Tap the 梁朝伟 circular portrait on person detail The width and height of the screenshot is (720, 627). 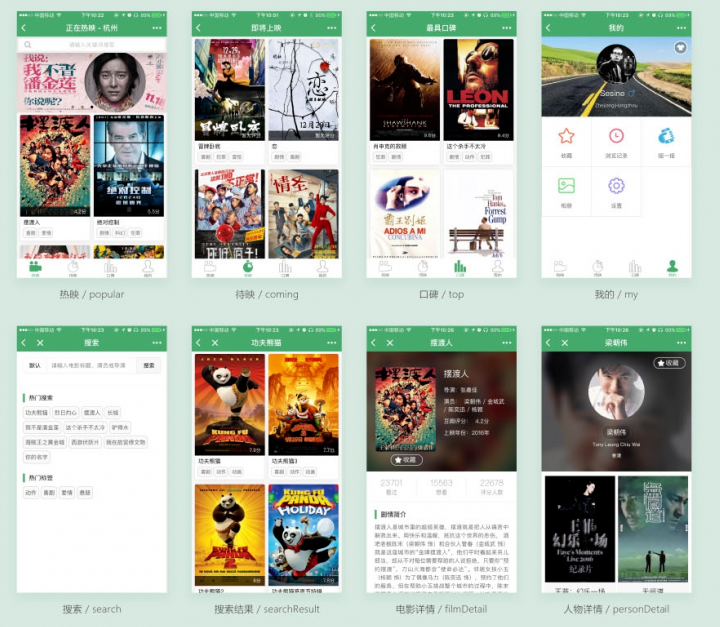click(x=616, y=391)
